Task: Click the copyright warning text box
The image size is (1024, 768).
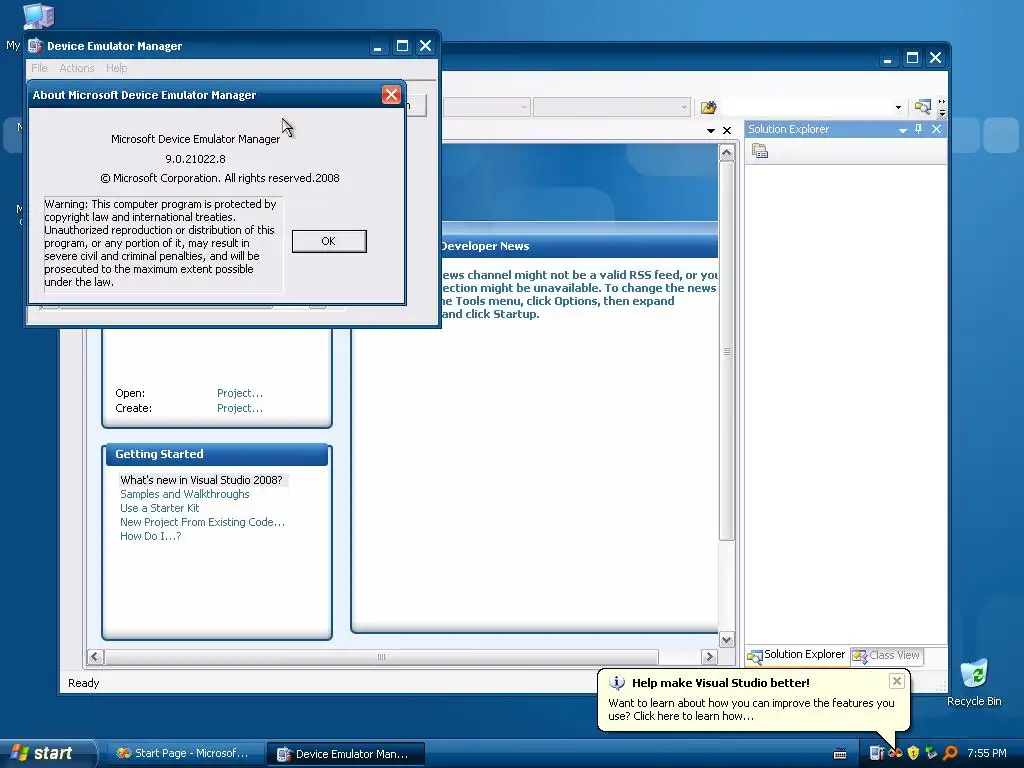Action: point(163,243)
